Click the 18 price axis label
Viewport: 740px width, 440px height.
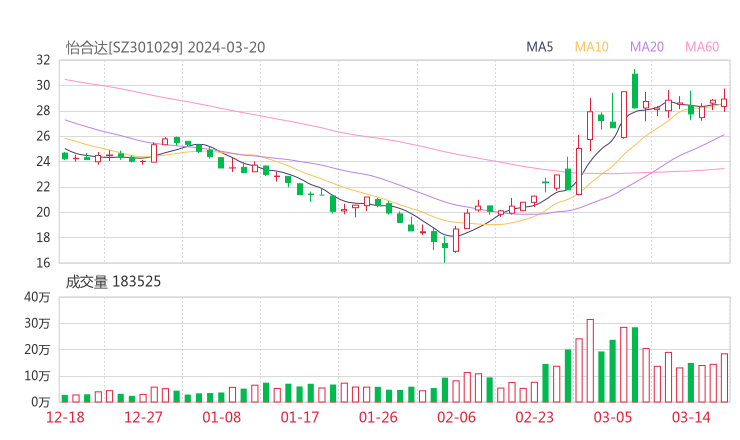(x=43, y=237)
